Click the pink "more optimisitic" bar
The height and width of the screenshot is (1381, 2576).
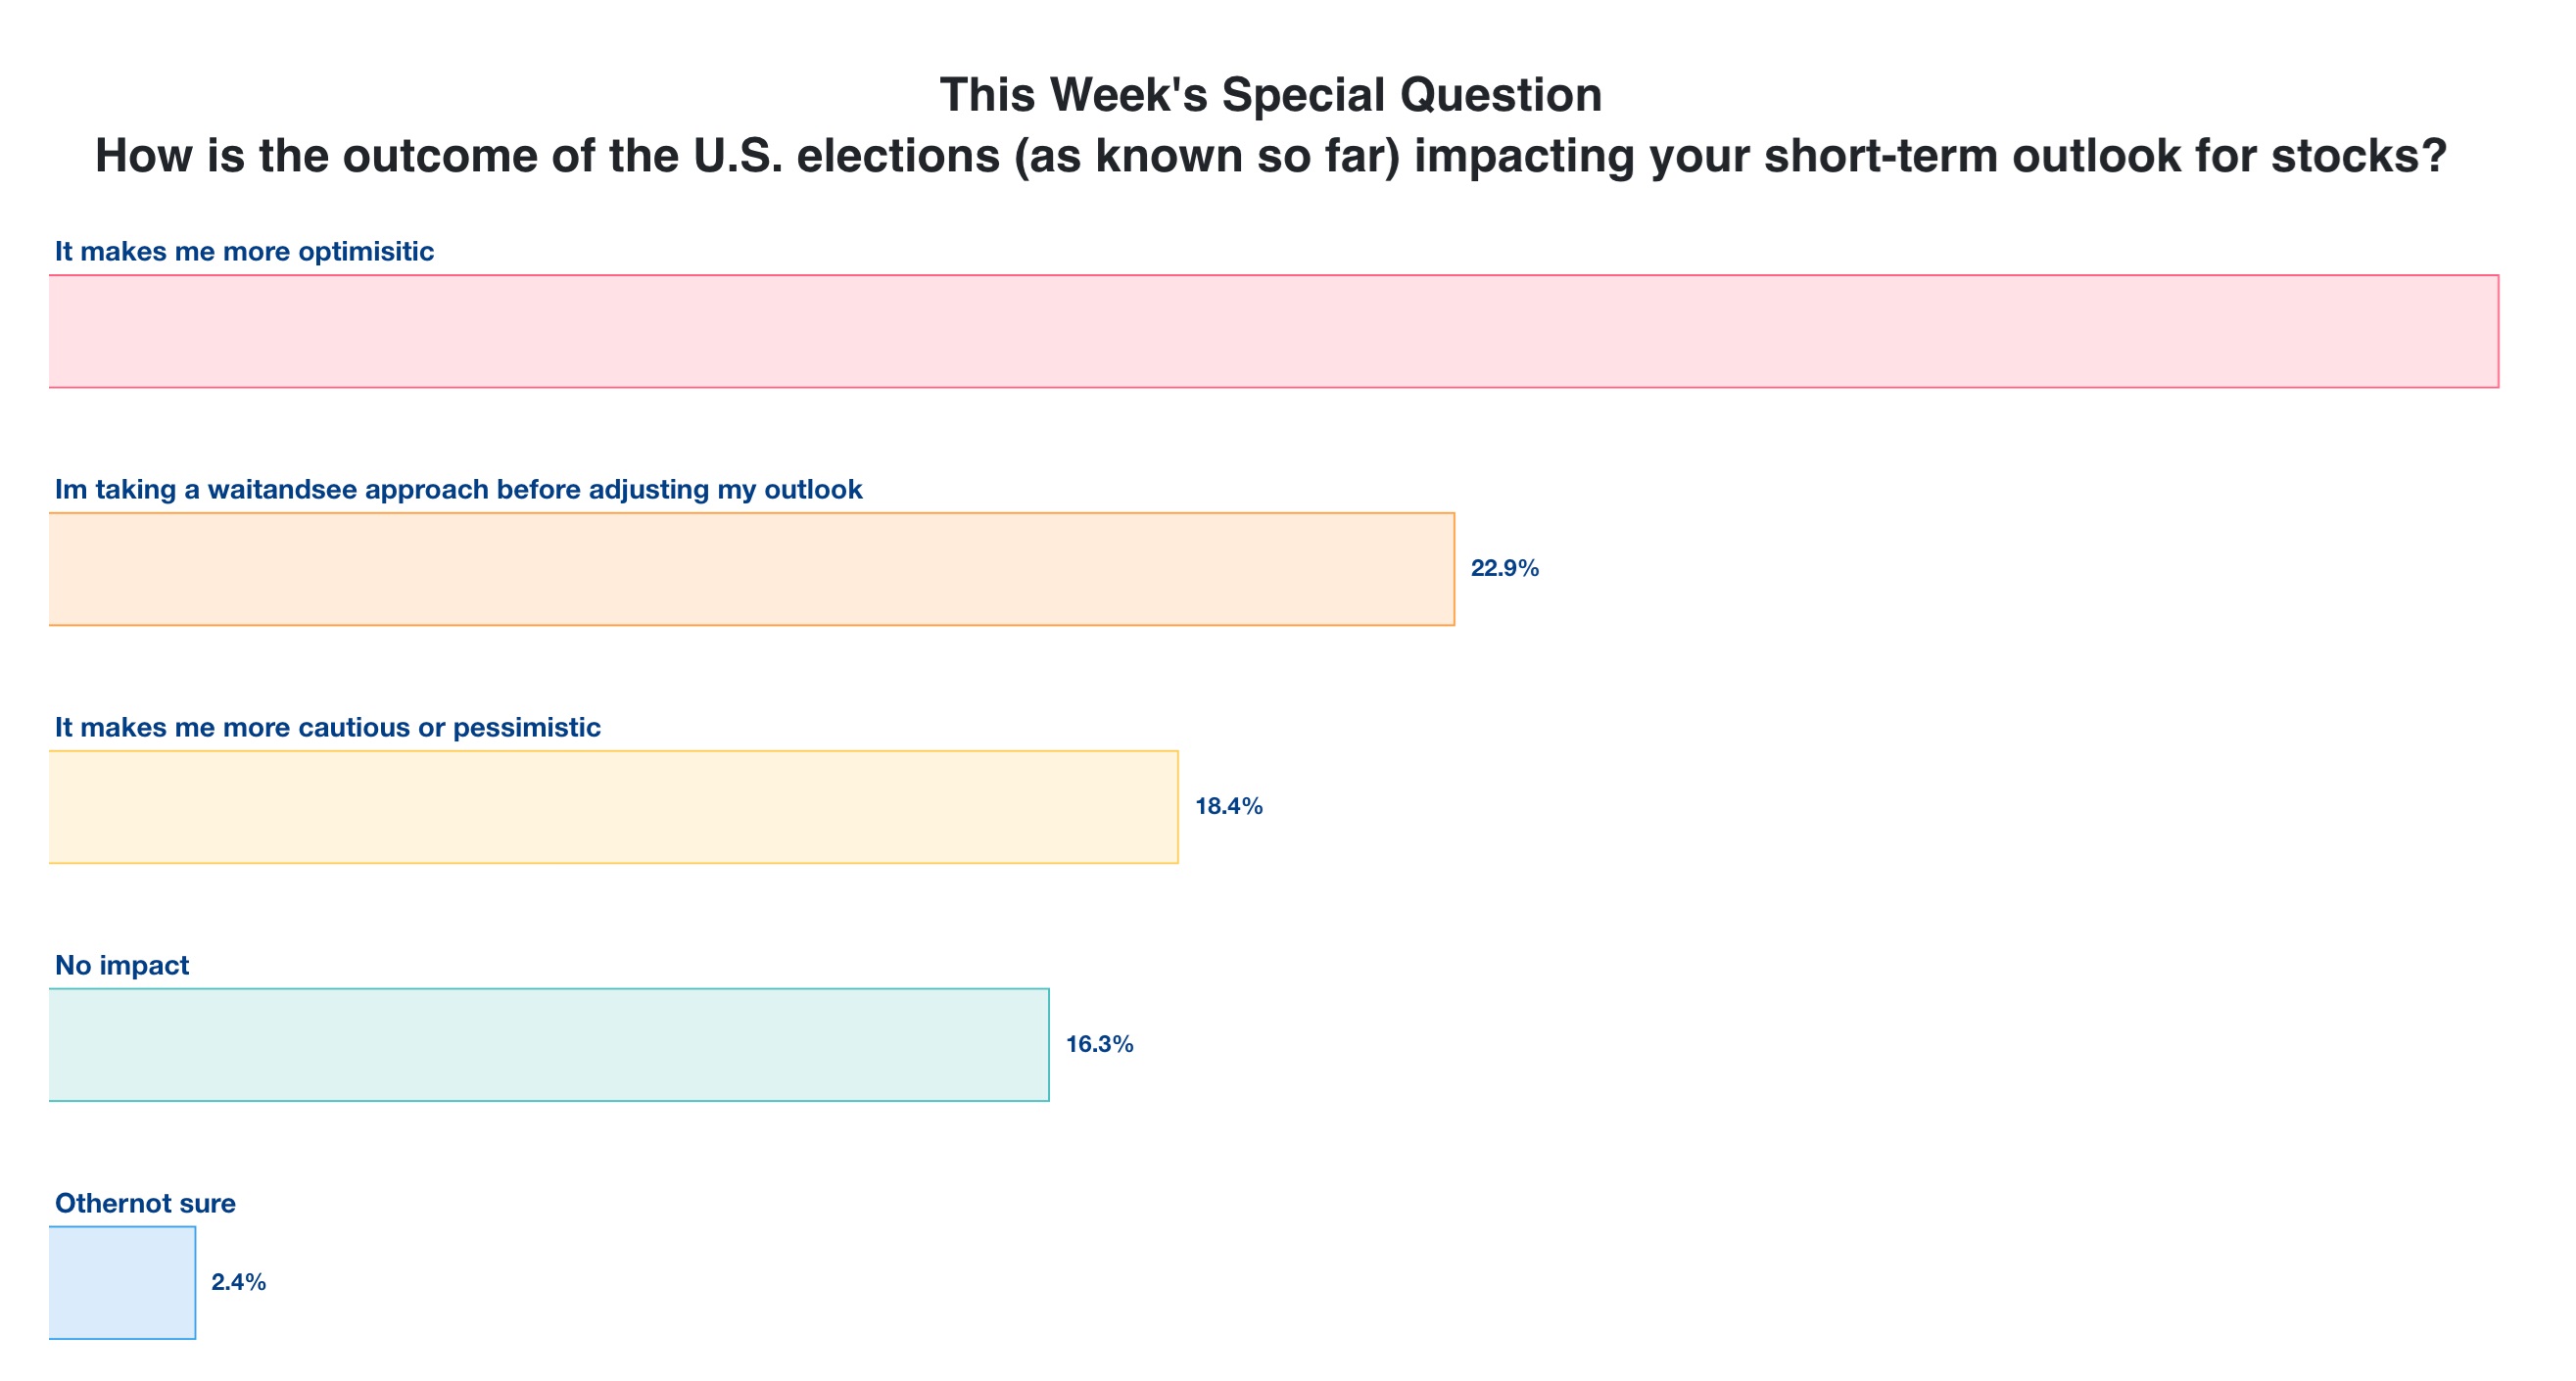coord(1273,331)
